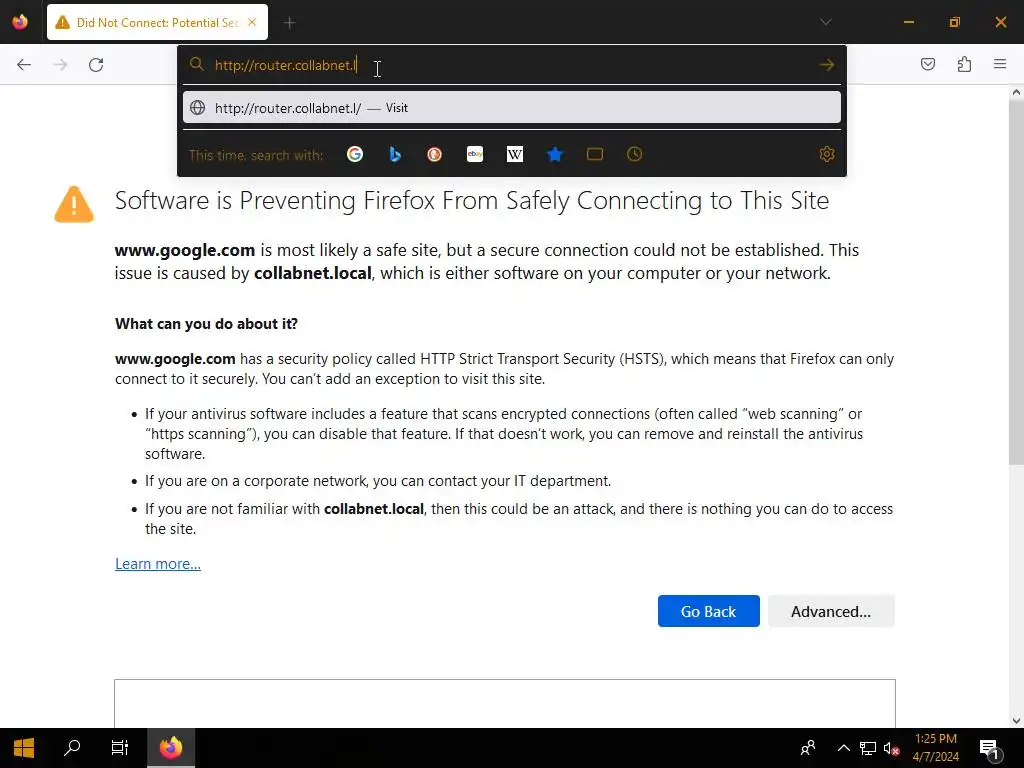Viewport: 1024px width, 768px height.
Task: Open the Extensions puzzle icon
Action: pos(964,64)
